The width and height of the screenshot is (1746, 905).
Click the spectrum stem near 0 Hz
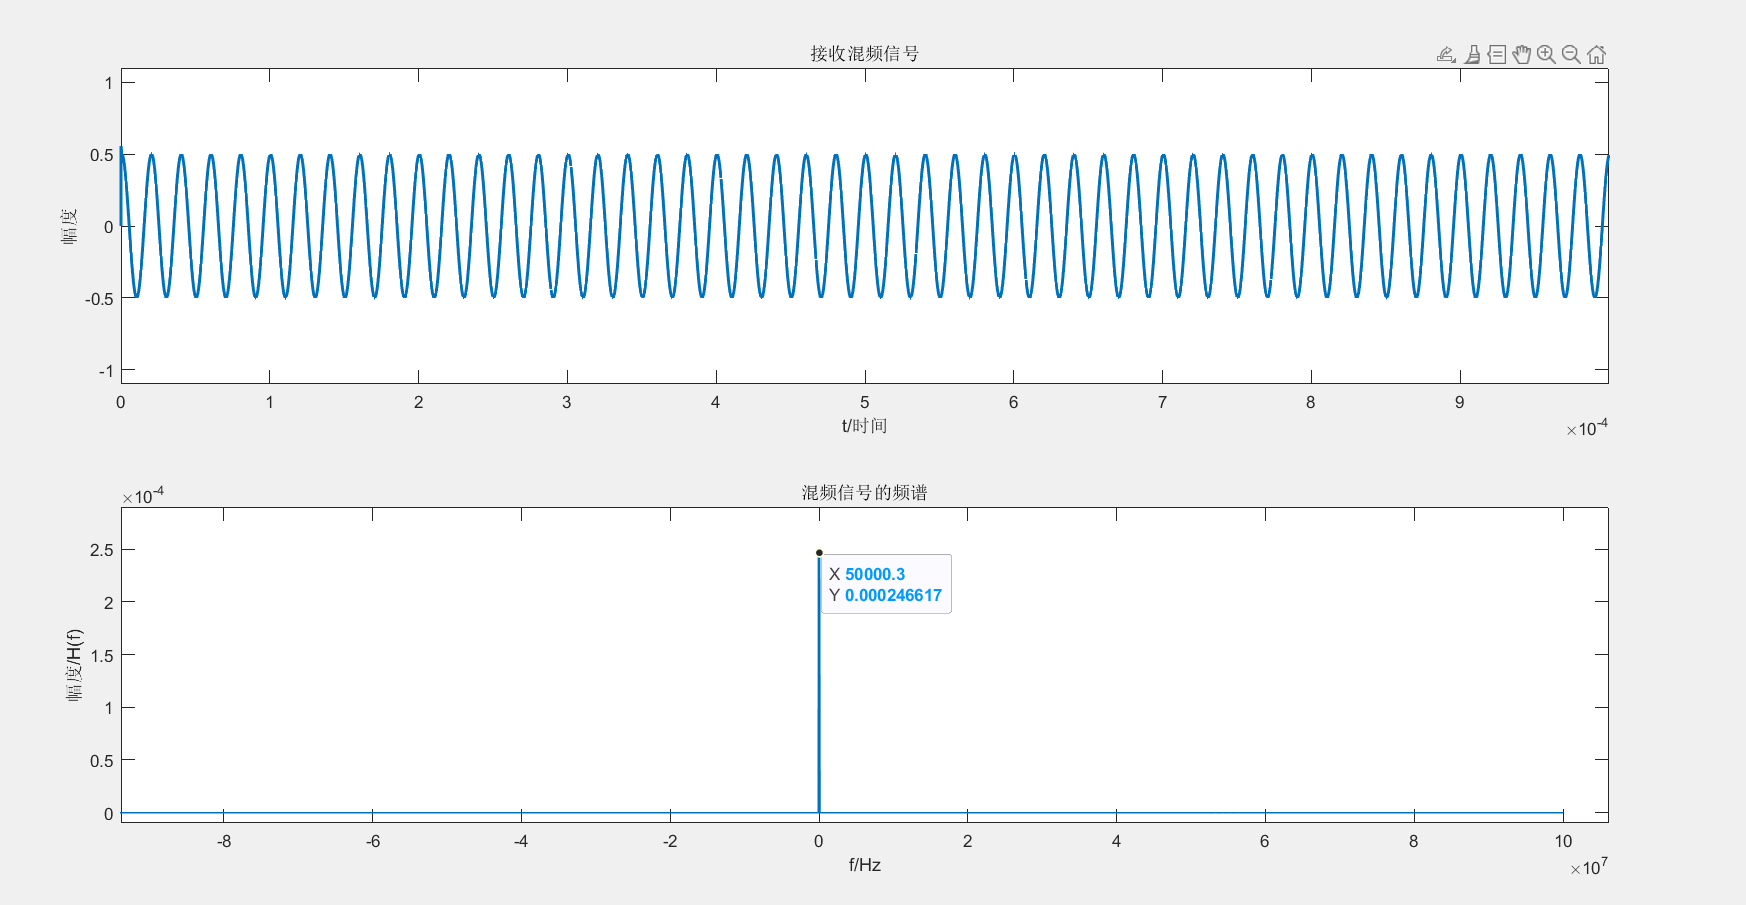(x=820, y=700)
